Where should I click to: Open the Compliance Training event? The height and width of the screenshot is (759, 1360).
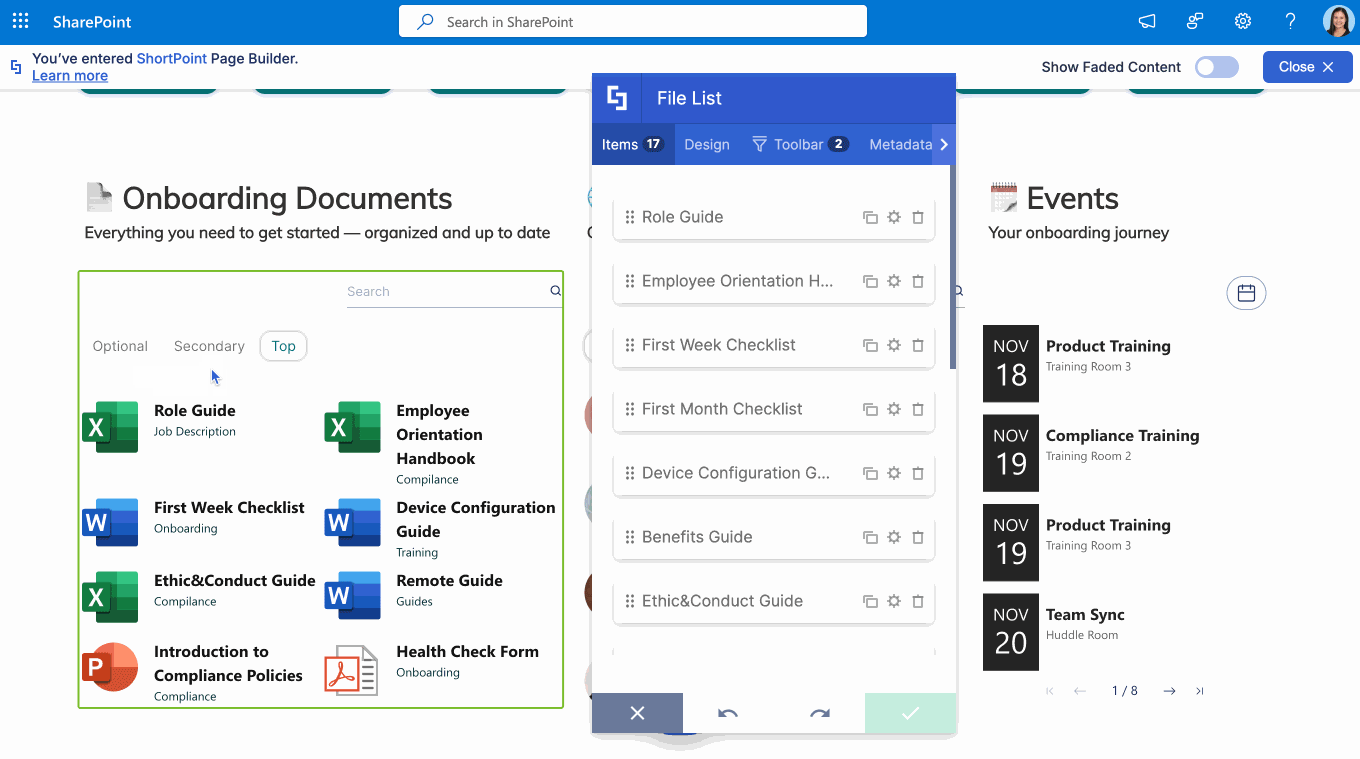[x=1122, y=436]
